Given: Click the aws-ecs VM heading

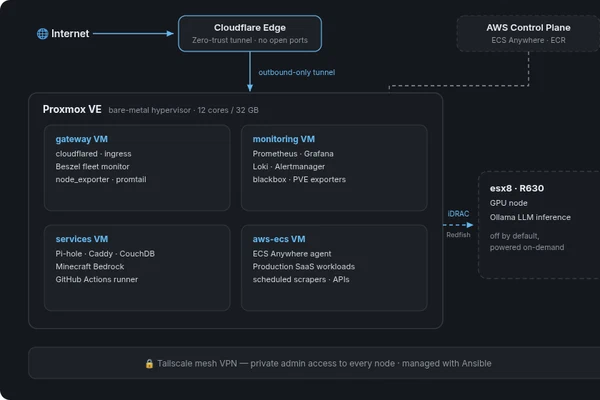Looking at the screenshot, I should 279,239.
